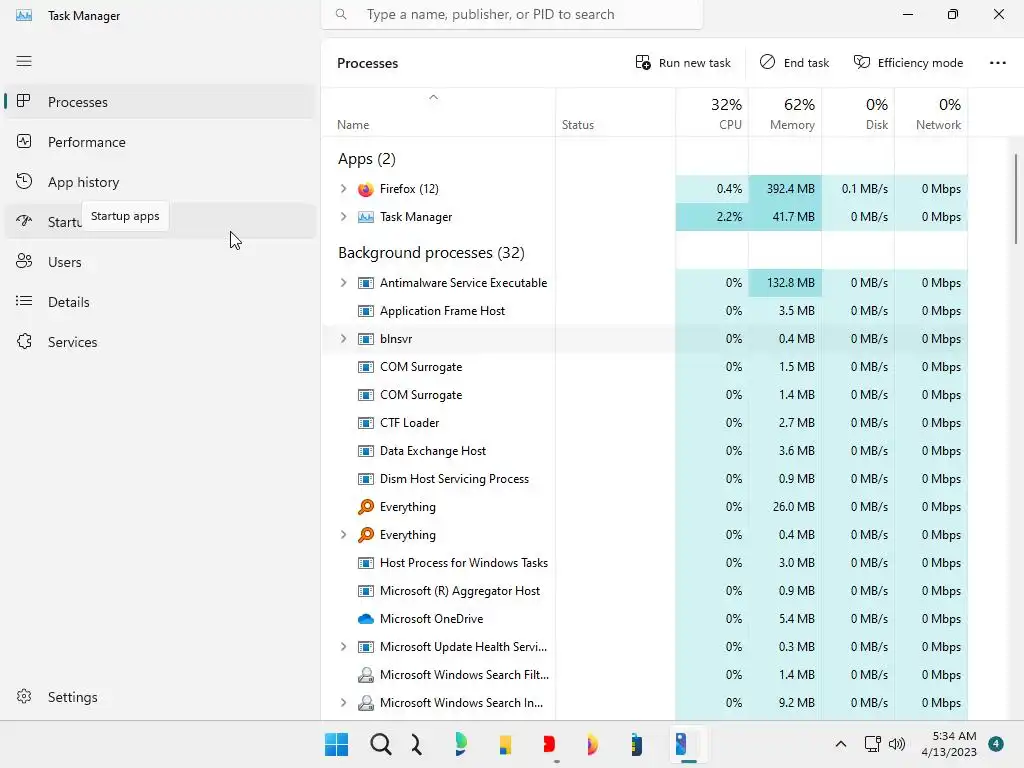This screenshot has height=768, width=1024.
Task: Click the Microsoft Windows Search Filt... icon
Action: pos(366,675)
